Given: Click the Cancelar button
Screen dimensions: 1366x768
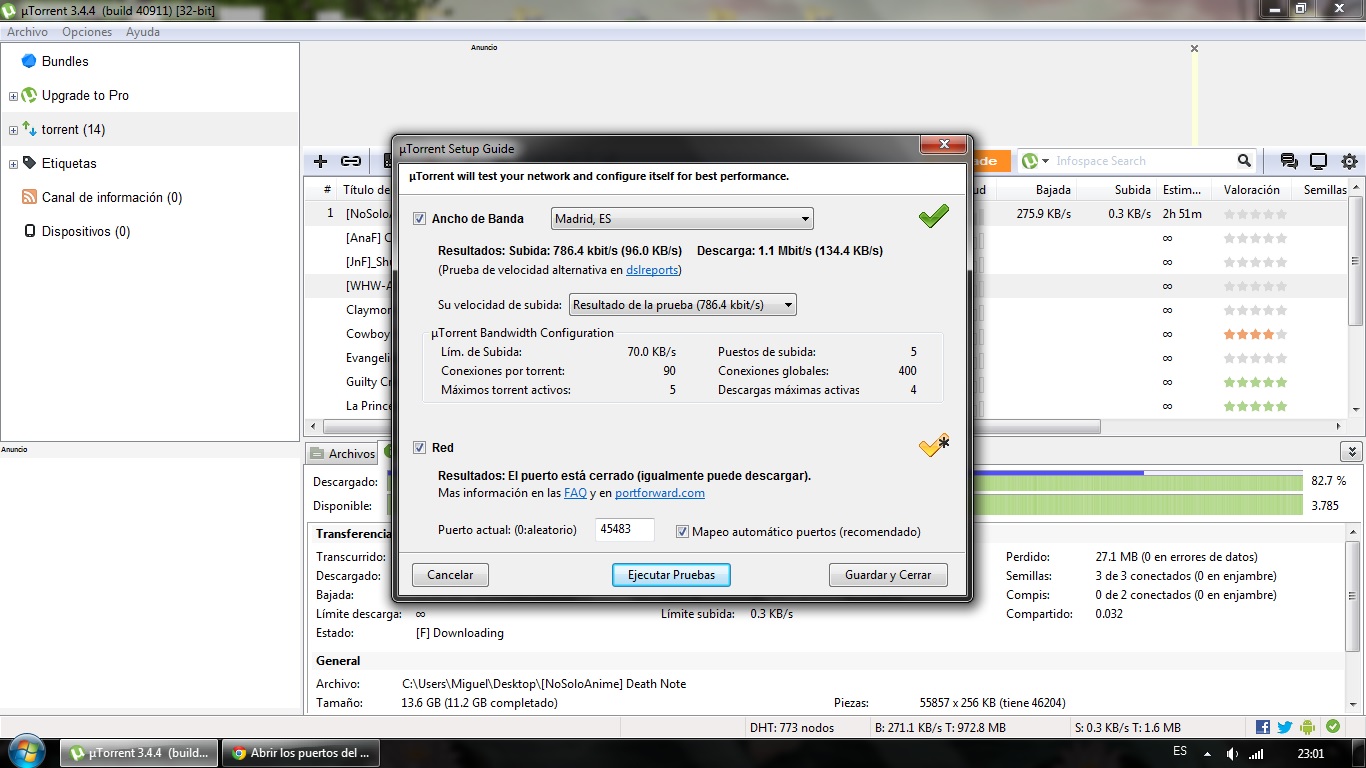Looking at the screenshot, I should click(x=450, y=575).
